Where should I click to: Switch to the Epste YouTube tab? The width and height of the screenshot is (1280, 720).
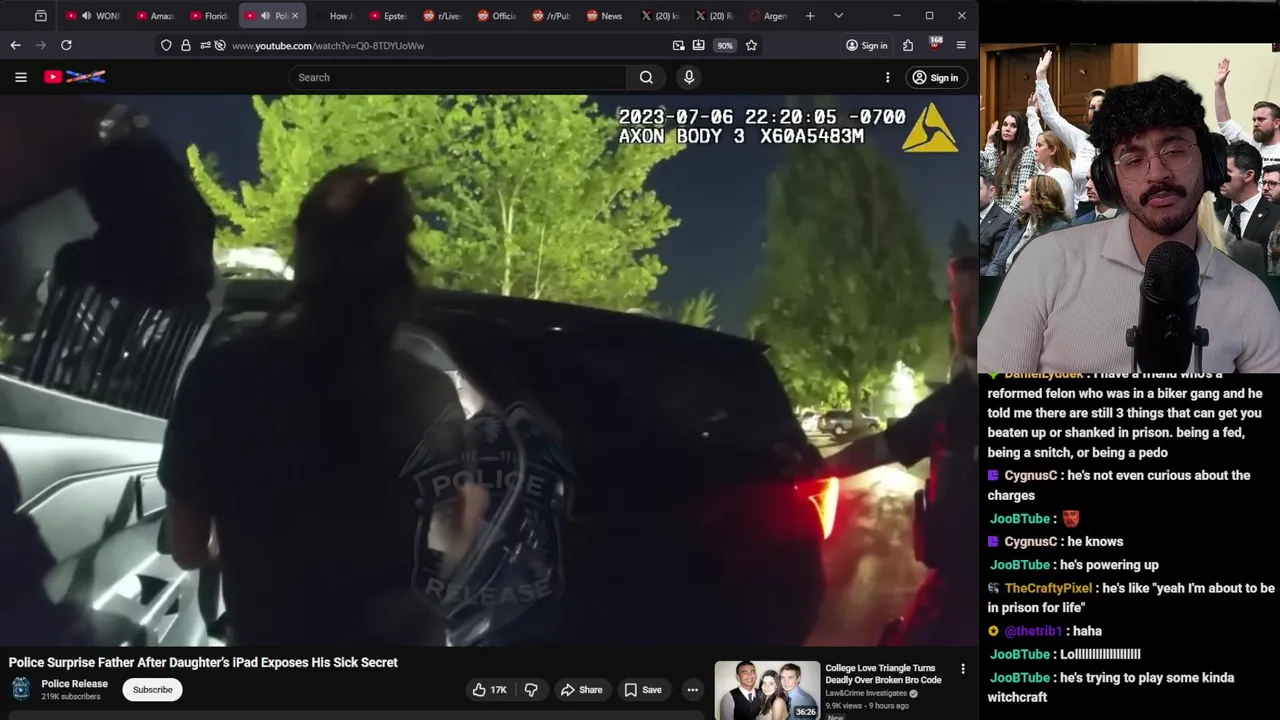point(389,16)
